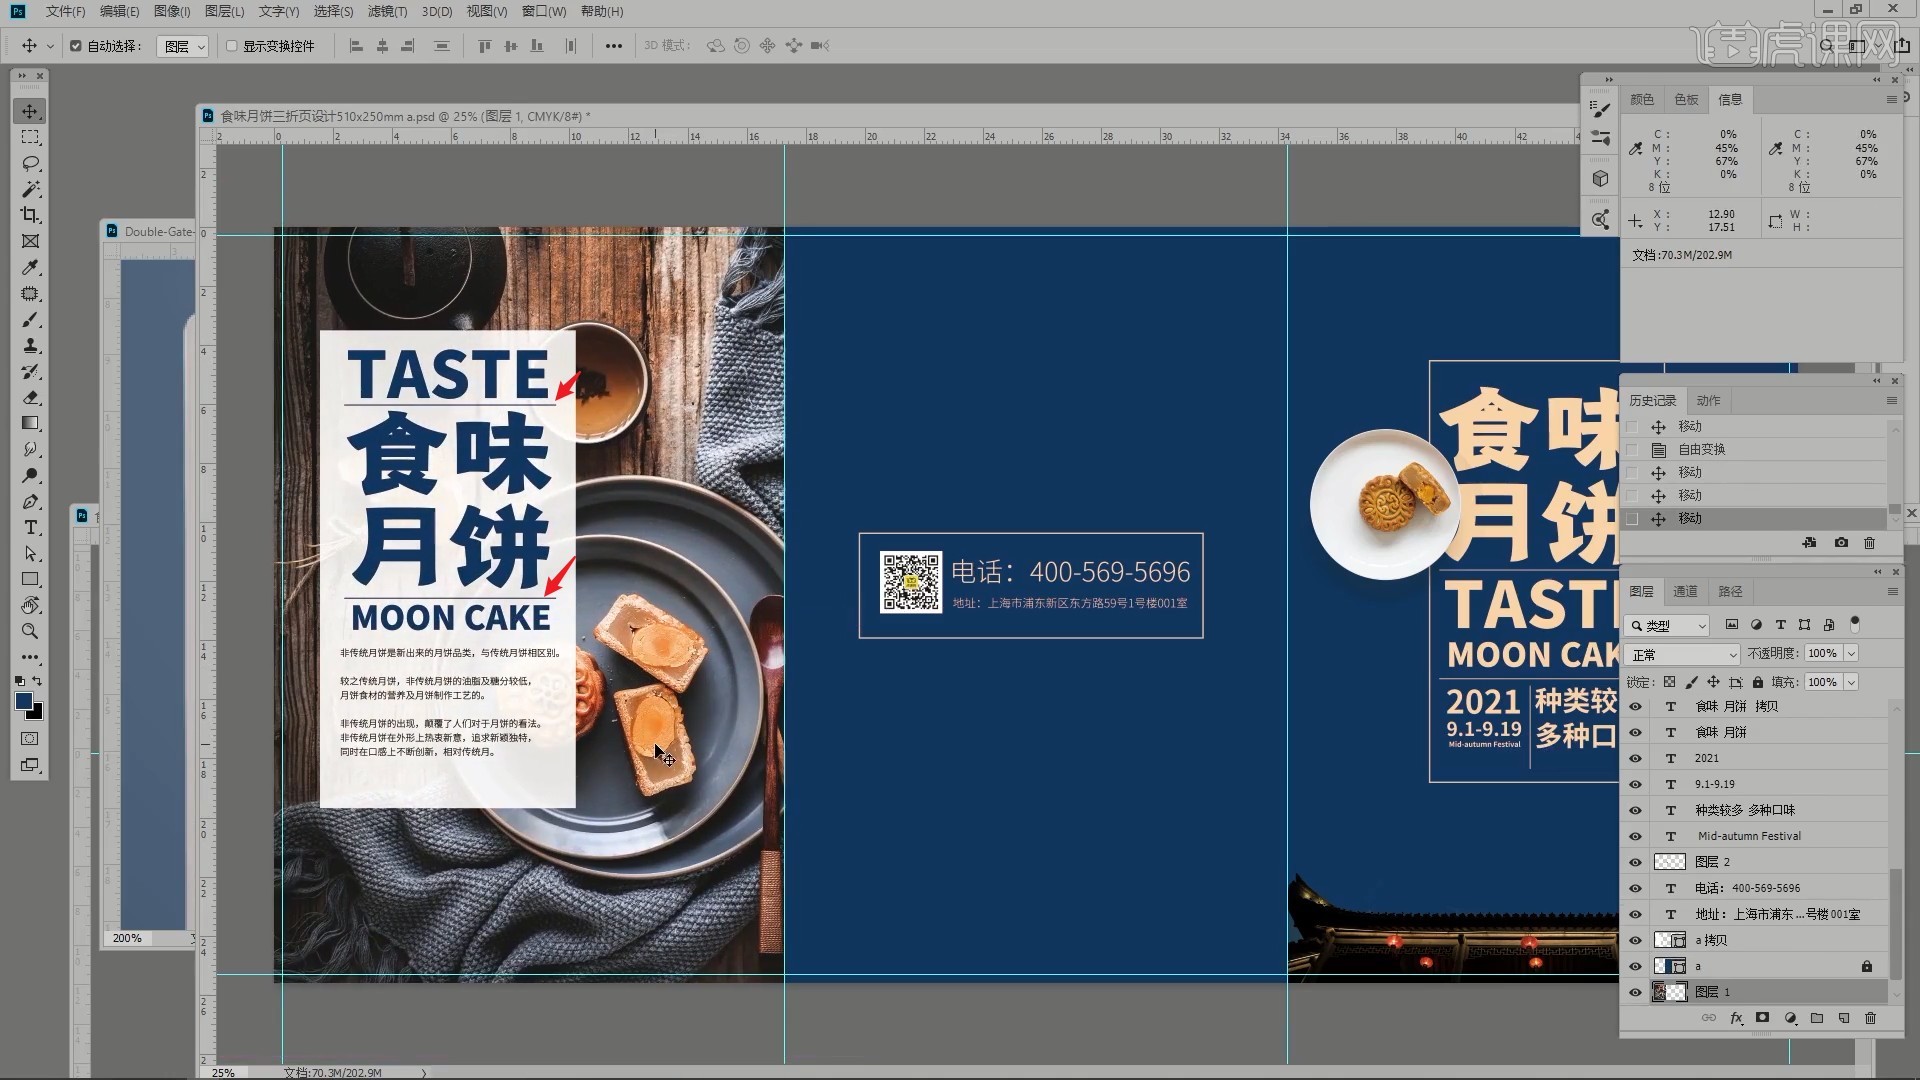Select the Eyedropper tool
This screenshot has height=1080, width=1920.
click(30, 267)
